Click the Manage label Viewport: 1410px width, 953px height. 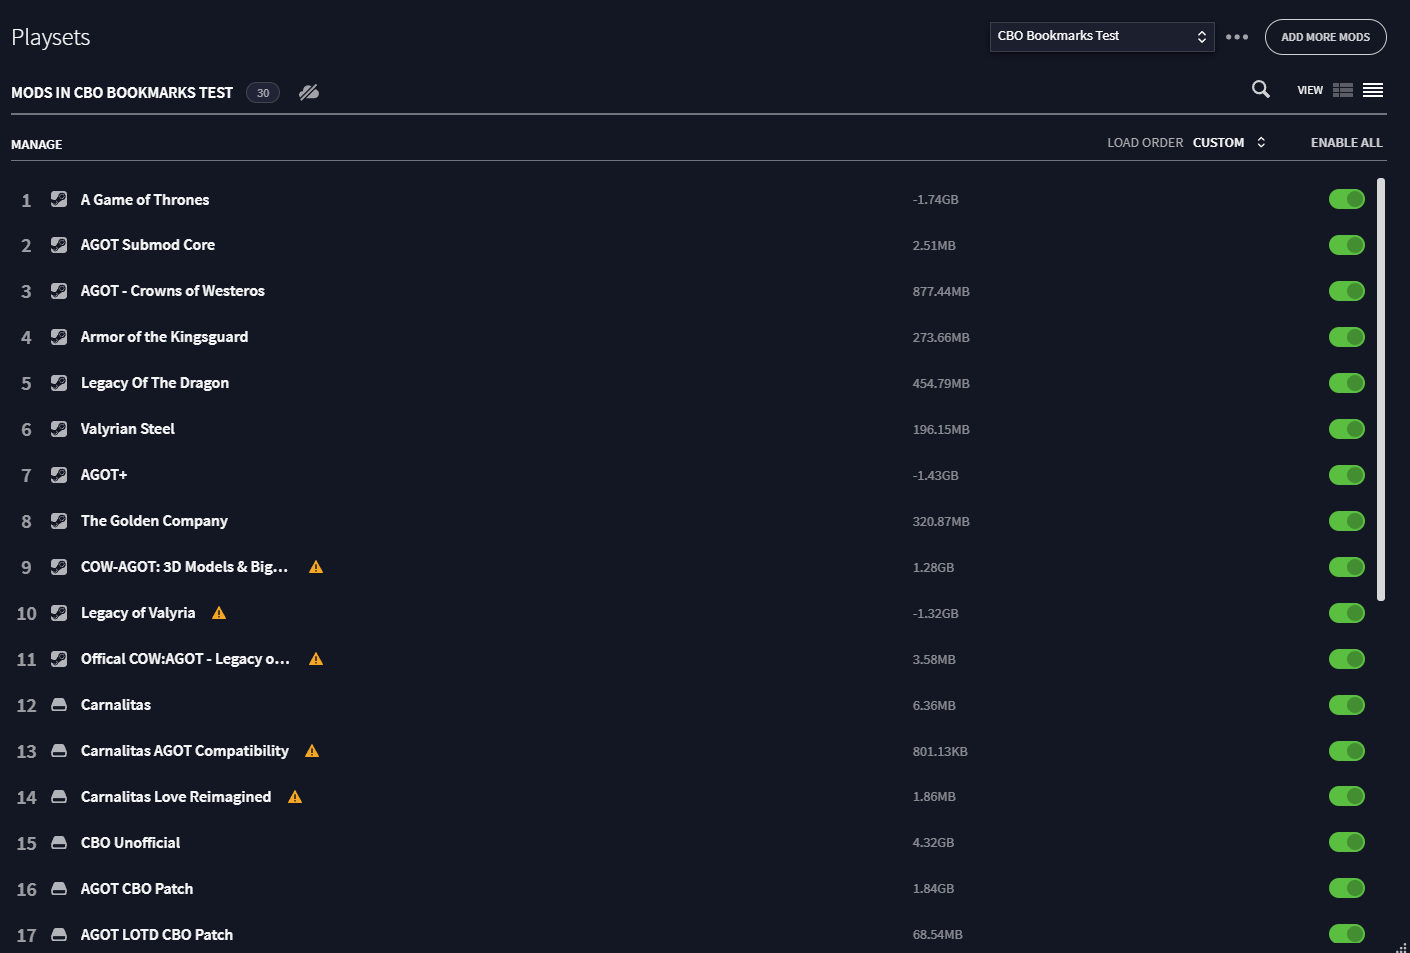[36, 145]
